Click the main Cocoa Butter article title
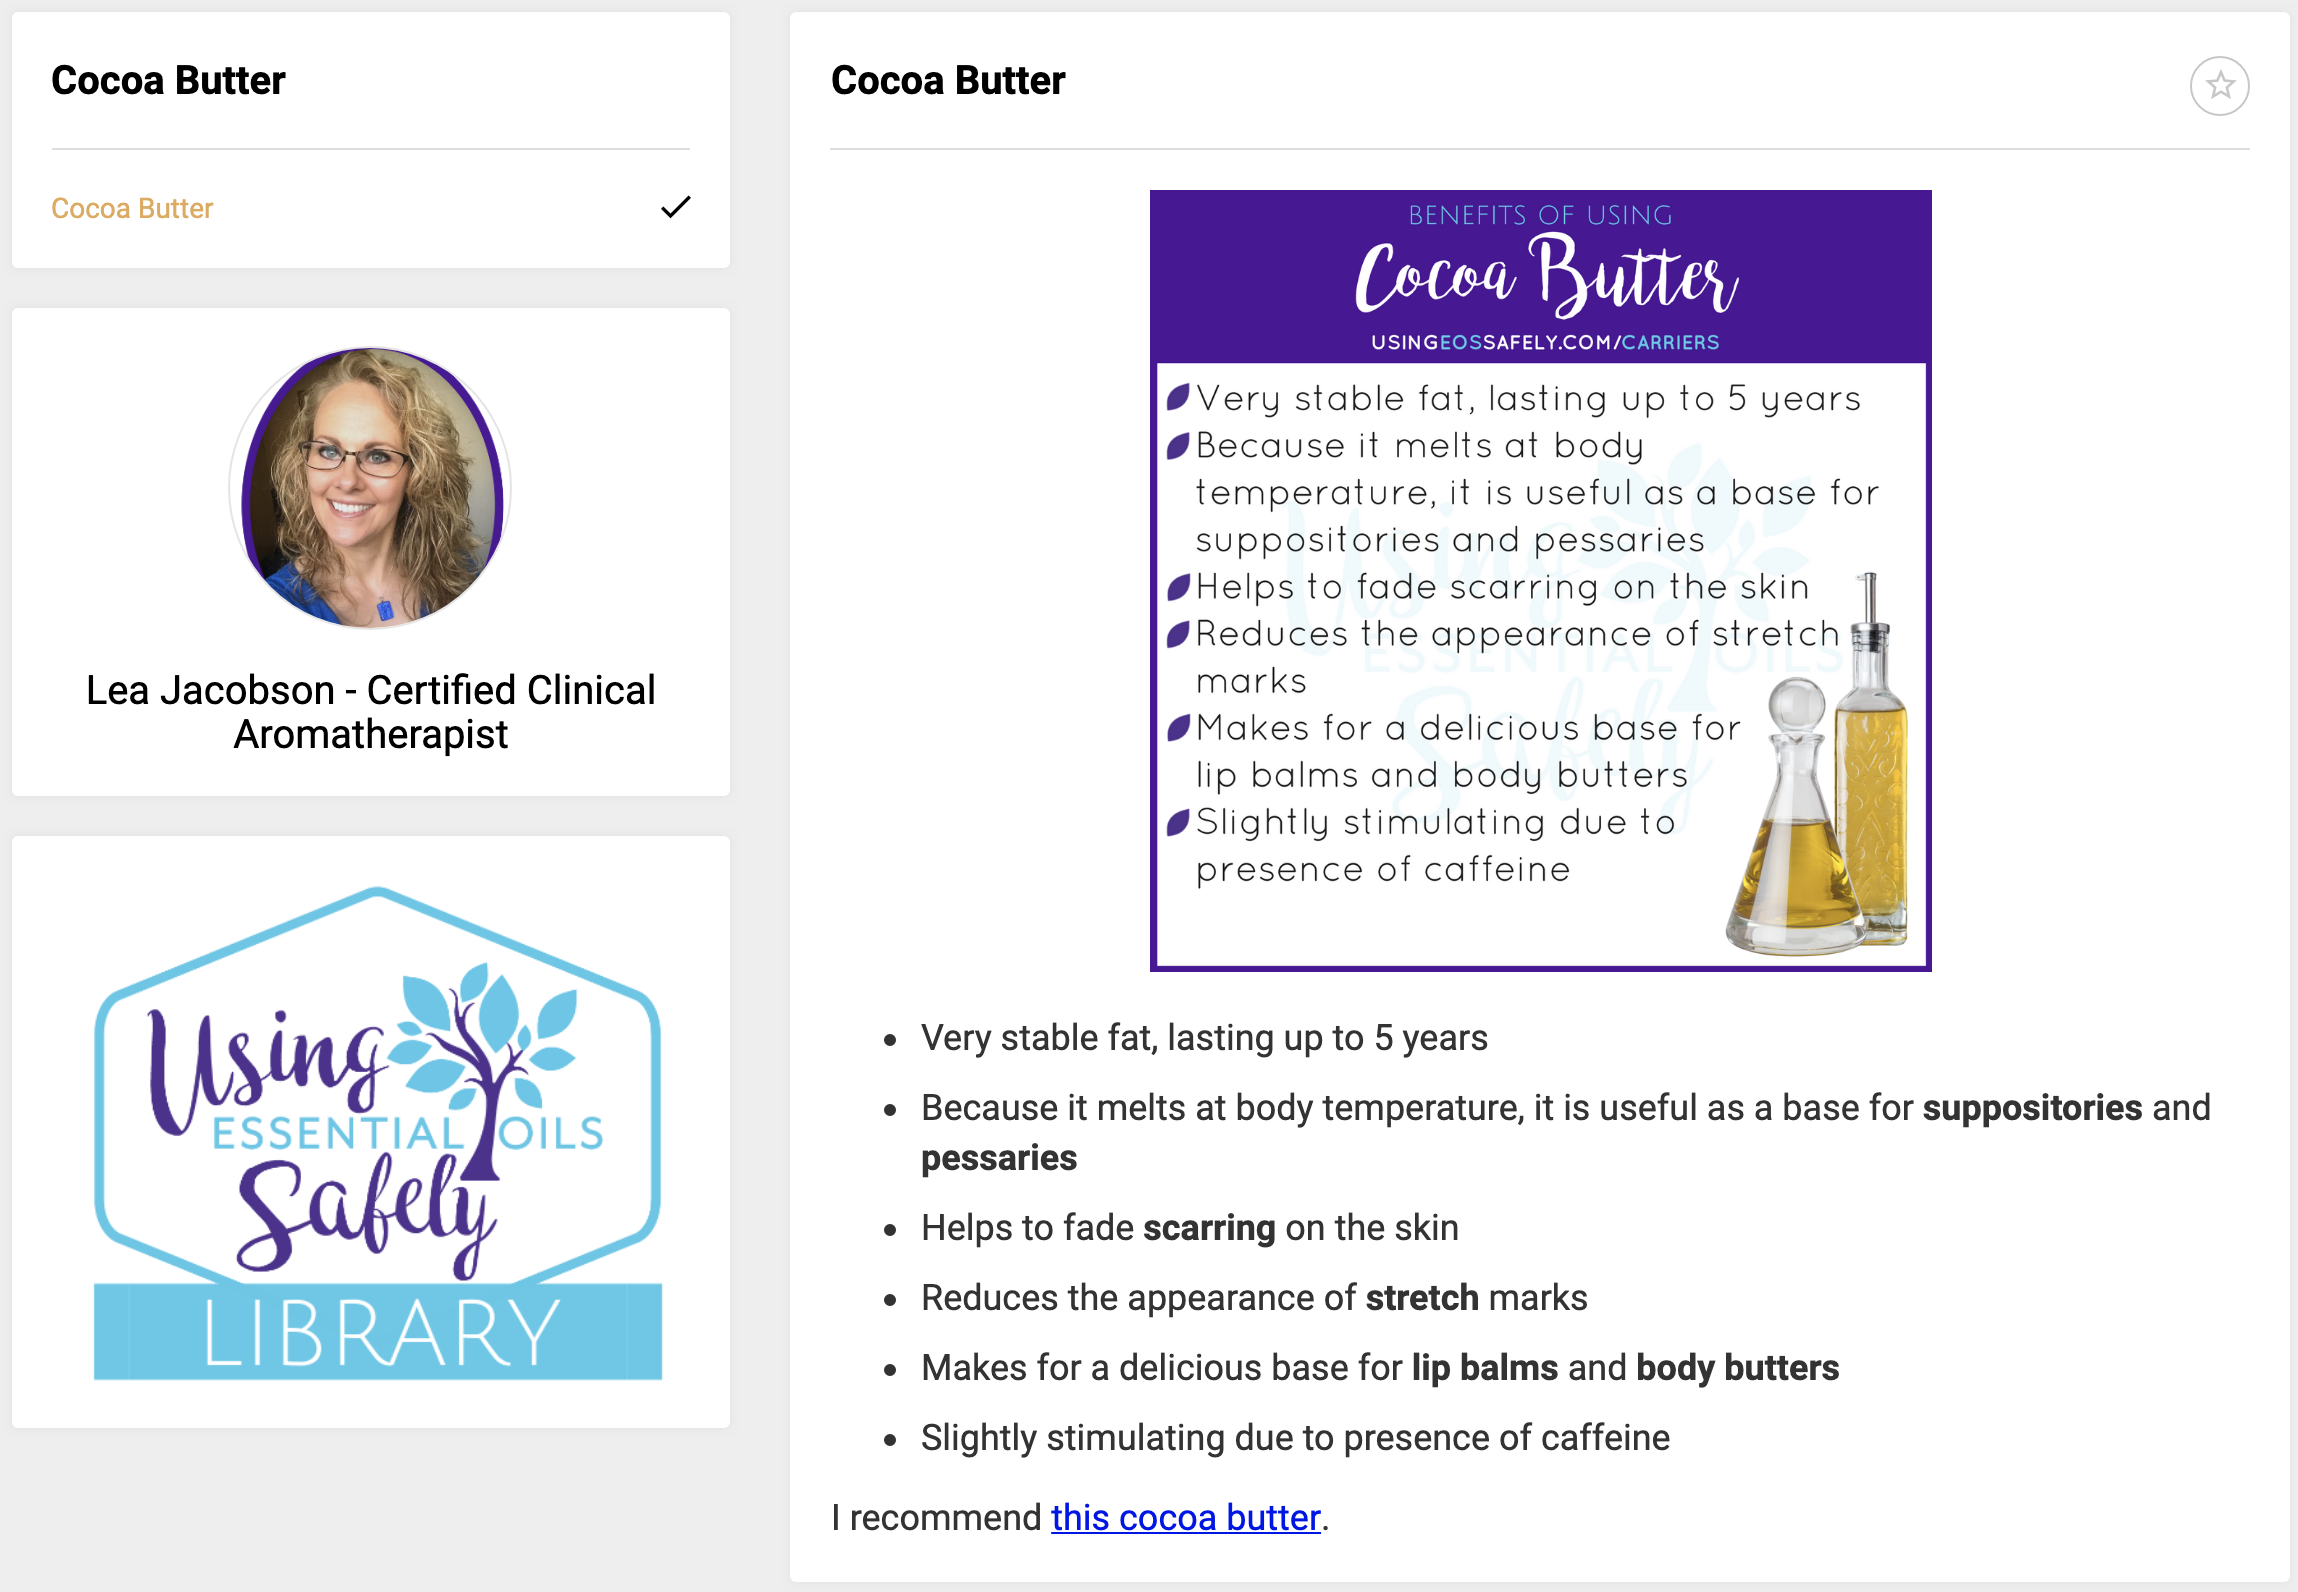This screenshot has width=2298, height=1592. pos(947,80)
